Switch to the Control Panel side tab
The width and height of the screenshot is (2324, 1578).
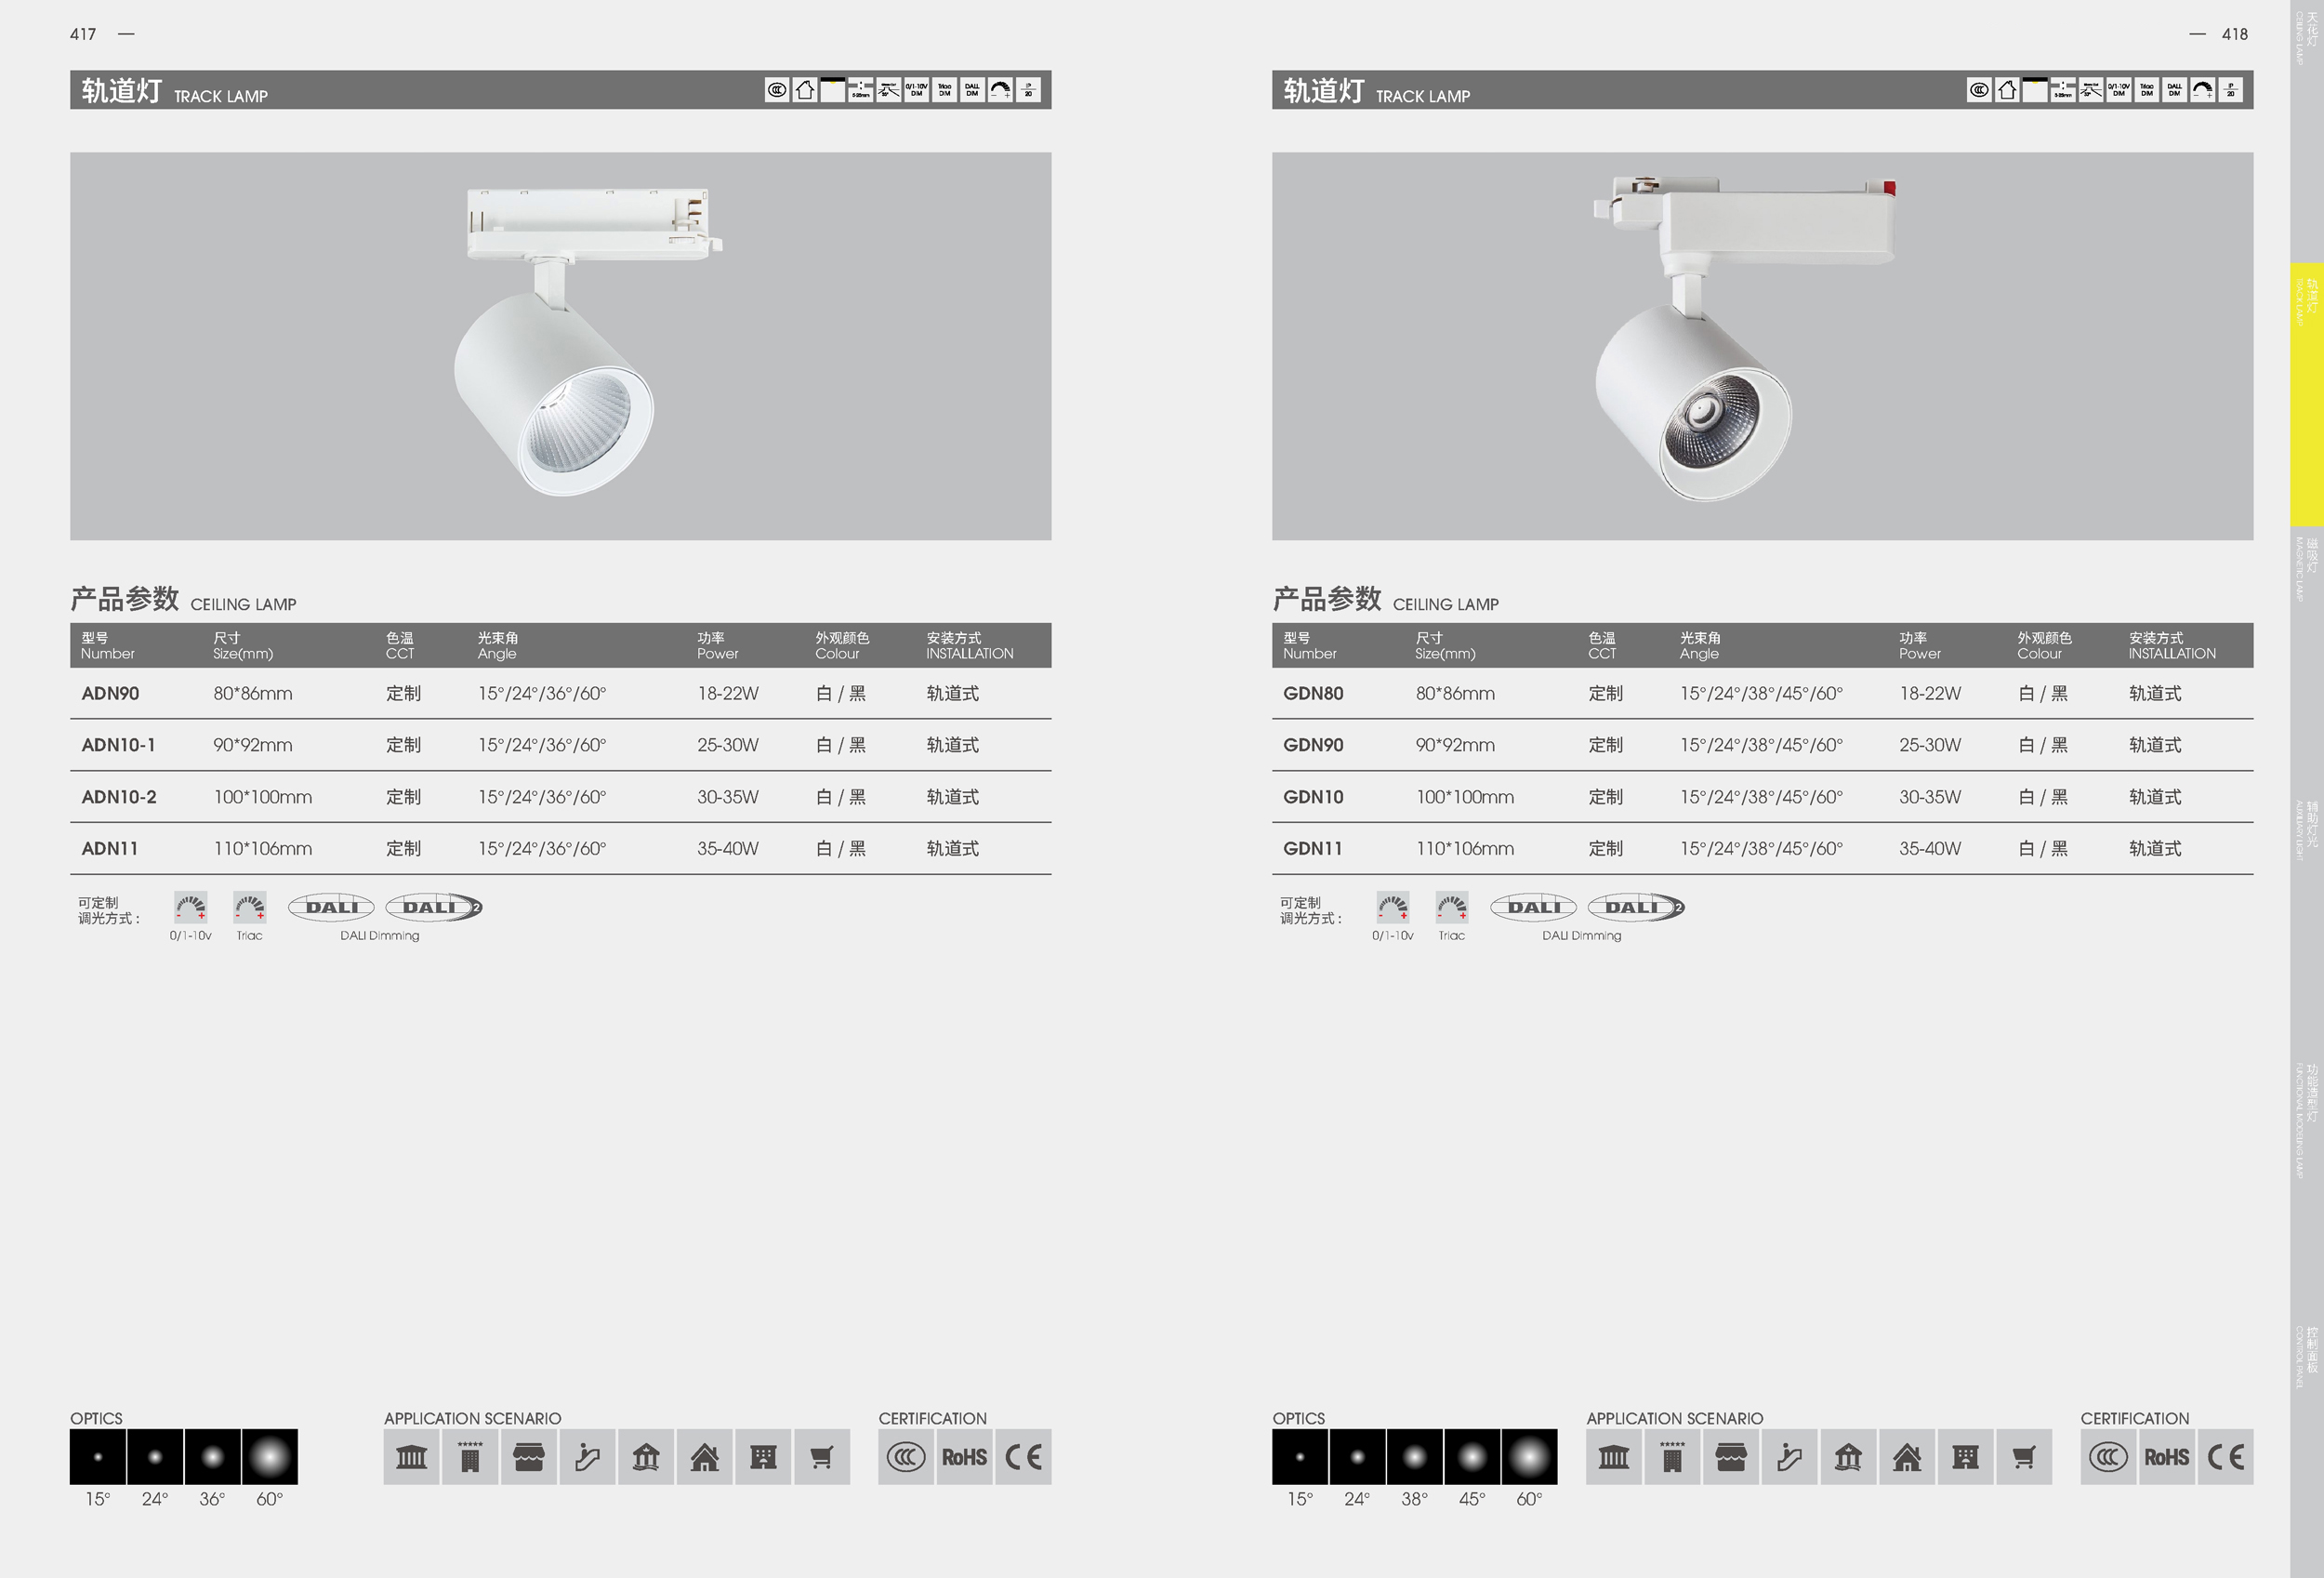[2306, 1356]
